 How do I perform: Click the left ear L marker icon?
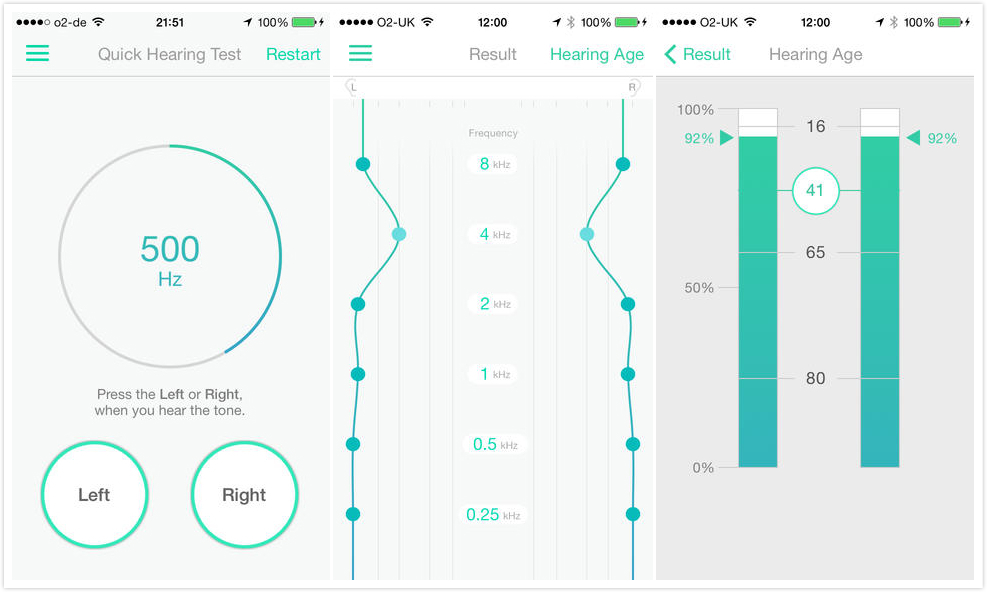(x=352, y=88)
